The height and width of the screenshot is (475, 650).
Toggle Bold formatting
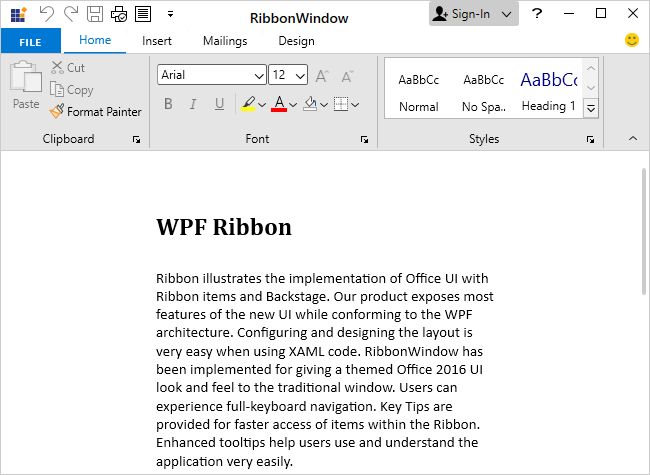pos(168,104)
